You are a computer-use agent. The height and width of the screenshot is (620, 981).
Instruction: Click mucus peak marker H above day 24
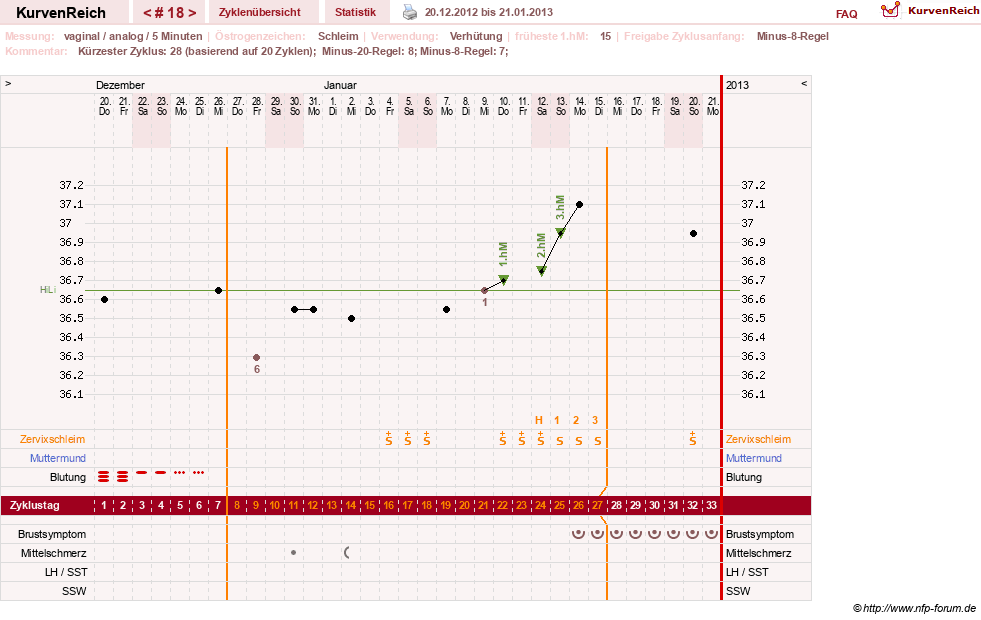[539, 420]
